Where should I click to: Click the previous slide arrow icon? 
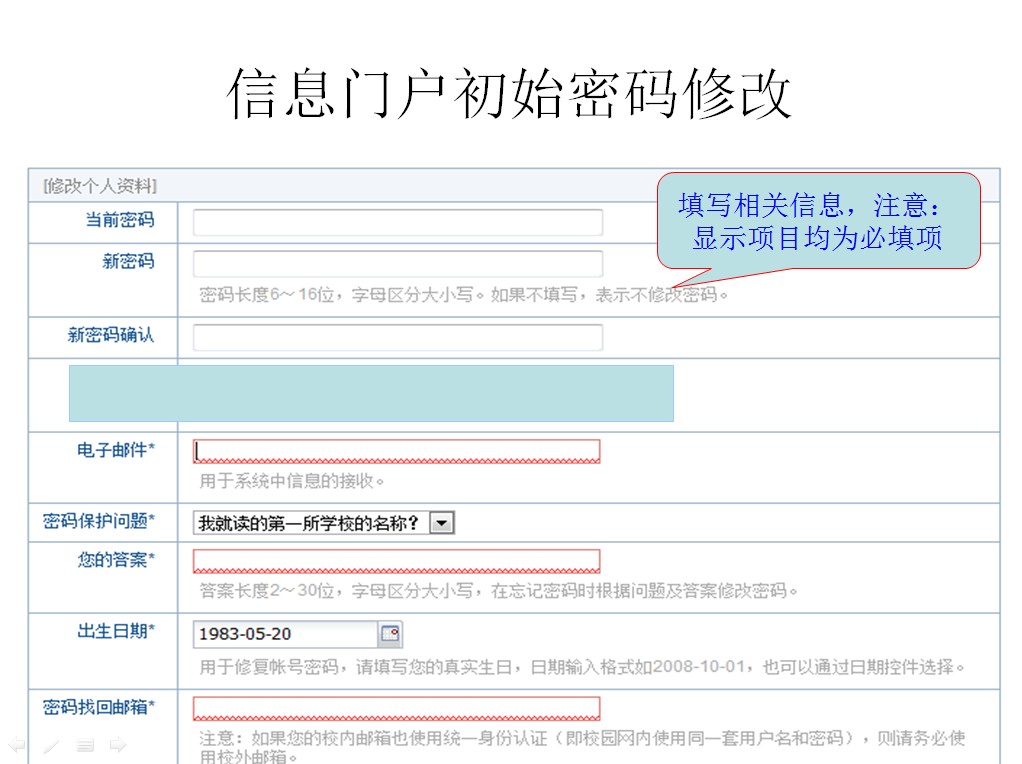[17, 745]
